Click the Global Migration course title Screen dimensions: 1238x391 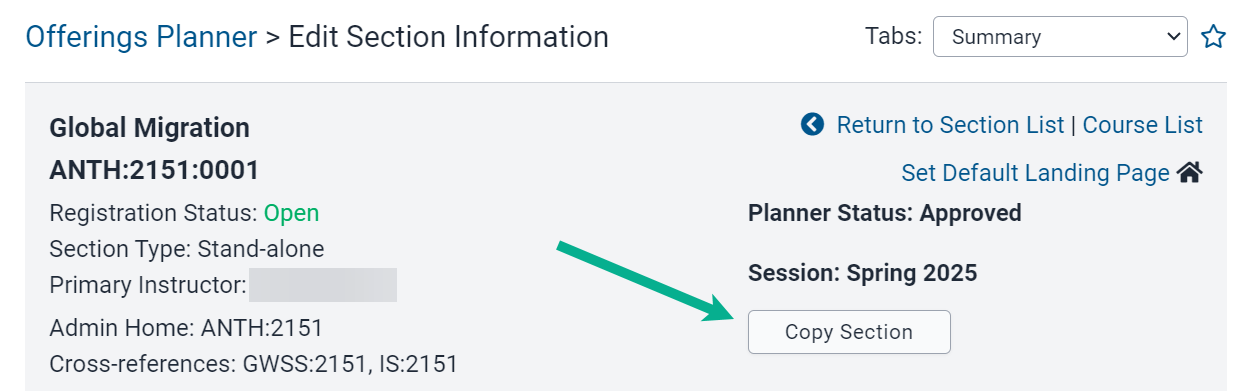[149, 128]
